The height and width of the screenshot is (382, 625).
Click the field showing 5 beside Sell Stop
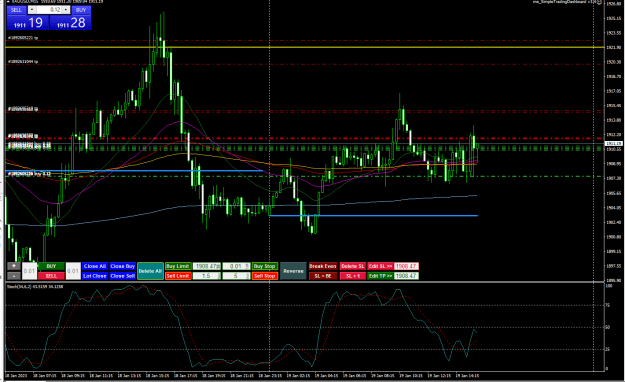point(236,276)
